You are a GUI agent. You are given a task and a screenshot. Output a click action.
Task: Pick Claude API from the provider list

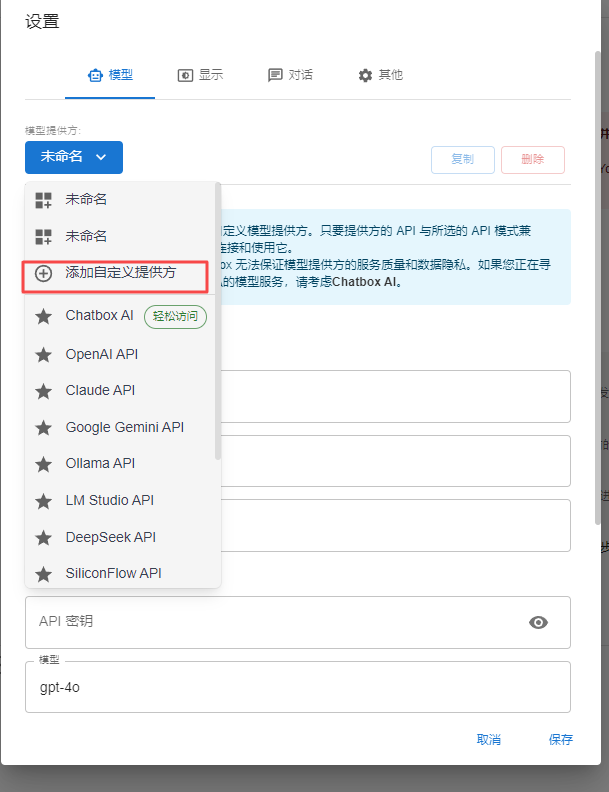120,391
